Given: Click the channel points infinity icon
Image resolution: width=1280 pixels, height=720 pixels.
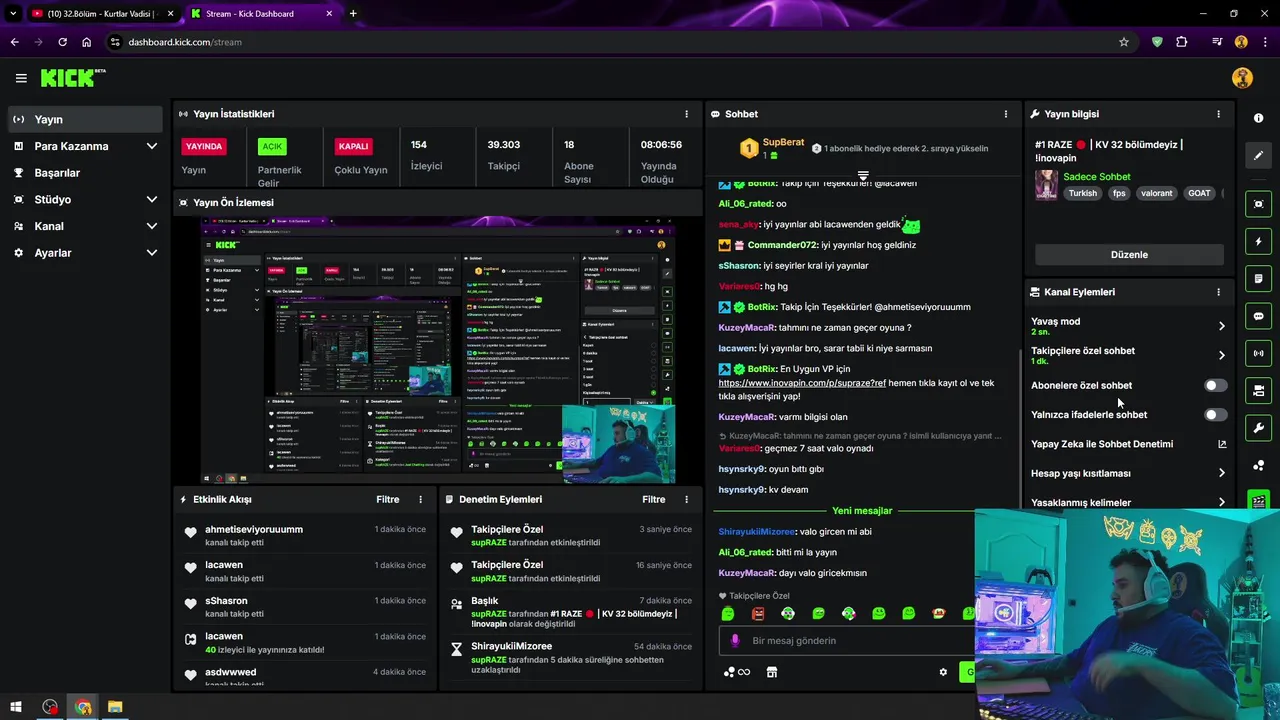Looking at the screenshot, I should (x=737, y=672).
